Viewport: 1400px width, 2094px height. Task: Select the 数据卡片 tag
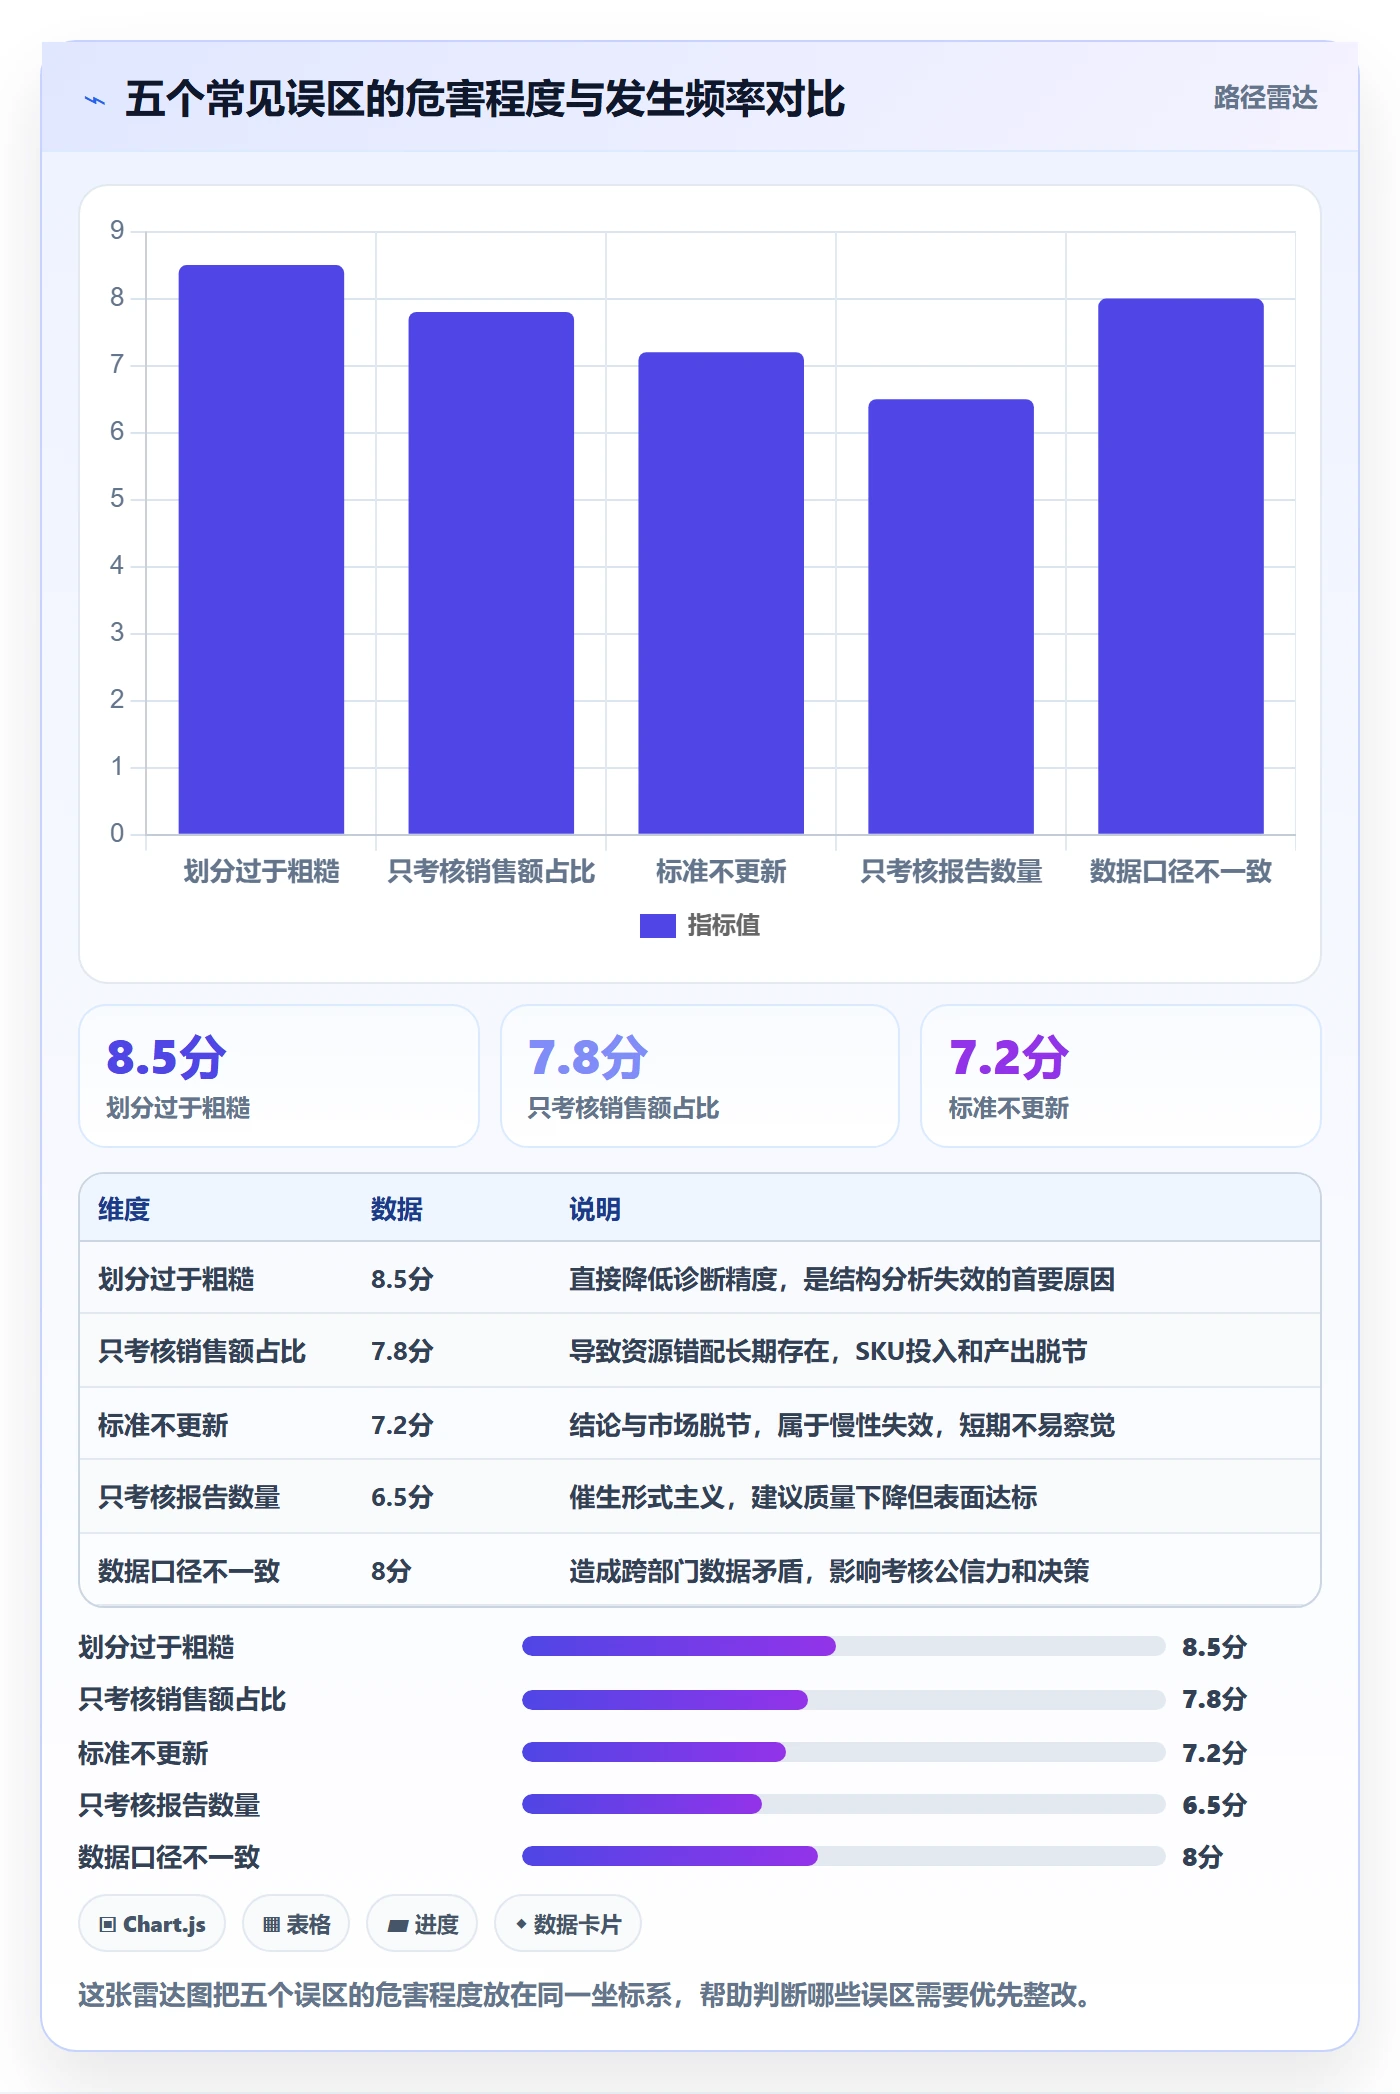[x=568, y=1924]
